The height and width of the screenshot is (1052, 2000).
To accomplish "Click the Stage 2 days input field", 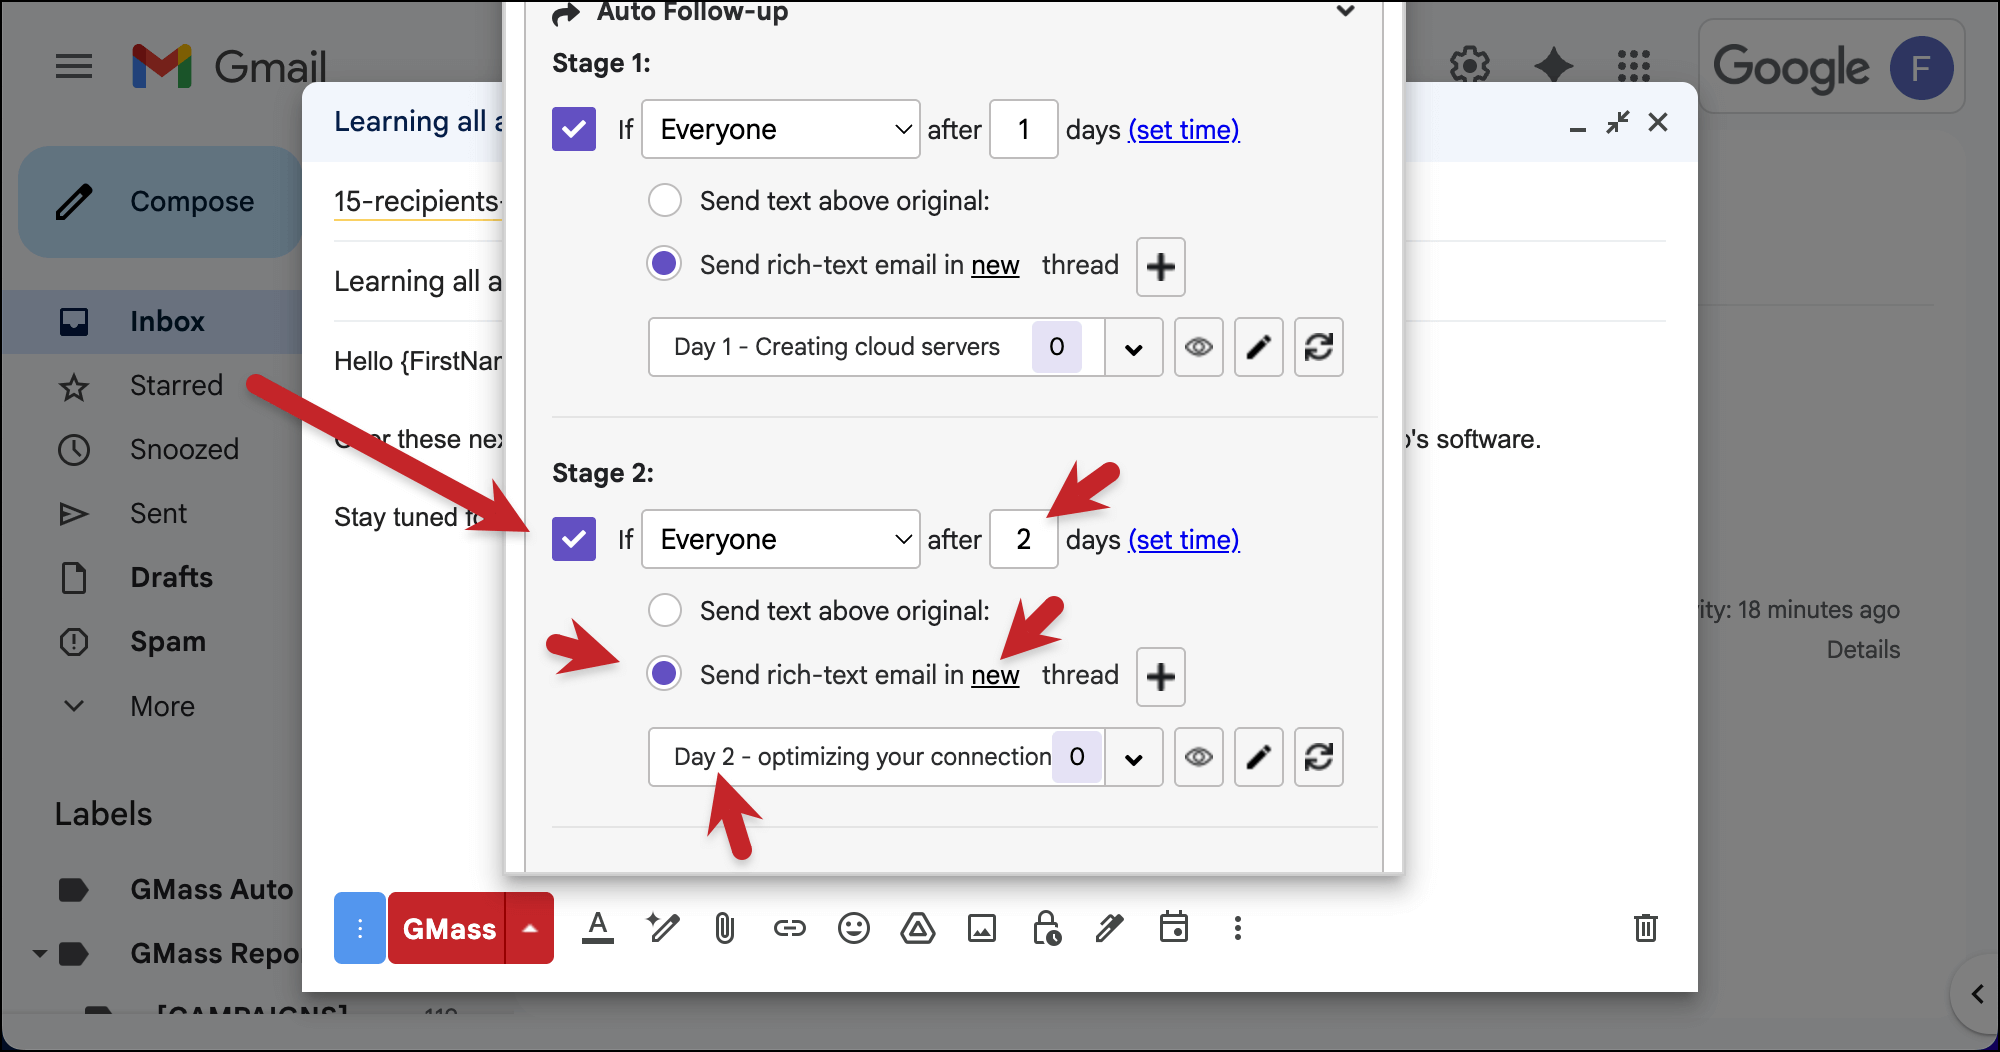I will [1023, 539].
